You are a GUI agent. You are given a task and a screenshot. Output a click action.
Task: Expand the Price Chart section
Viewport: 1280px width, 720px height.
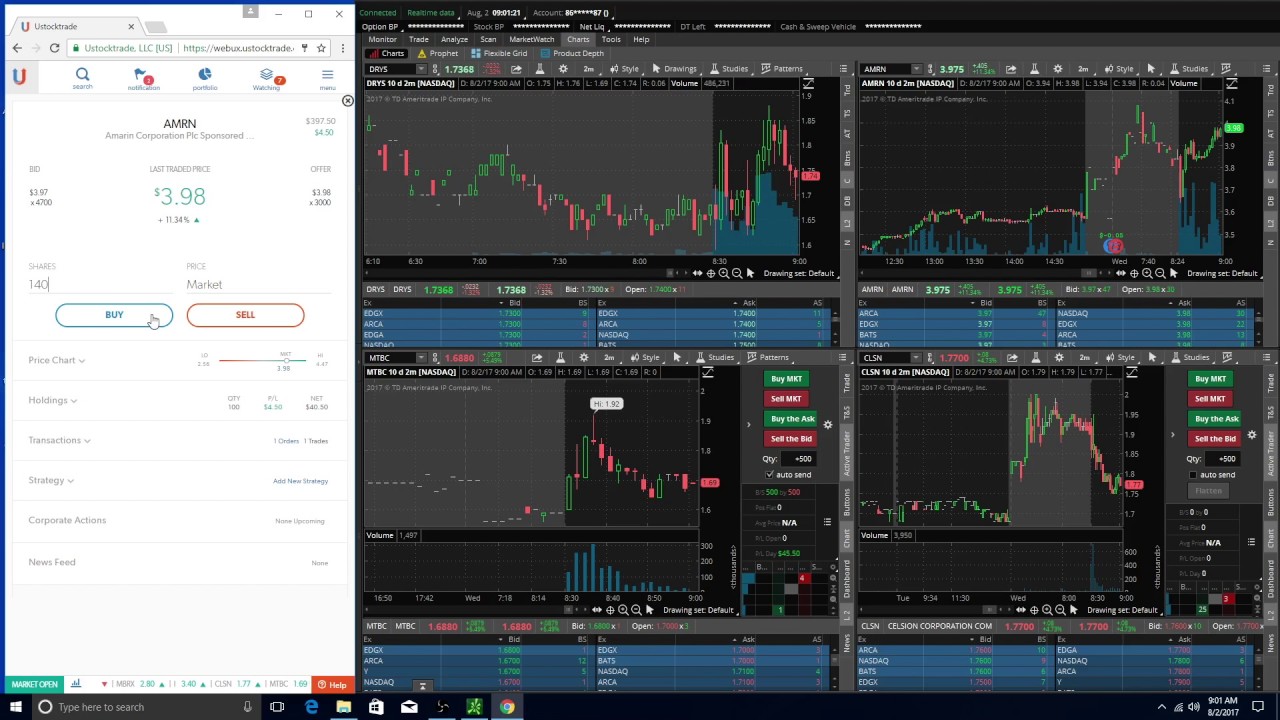tap(57, 360)
